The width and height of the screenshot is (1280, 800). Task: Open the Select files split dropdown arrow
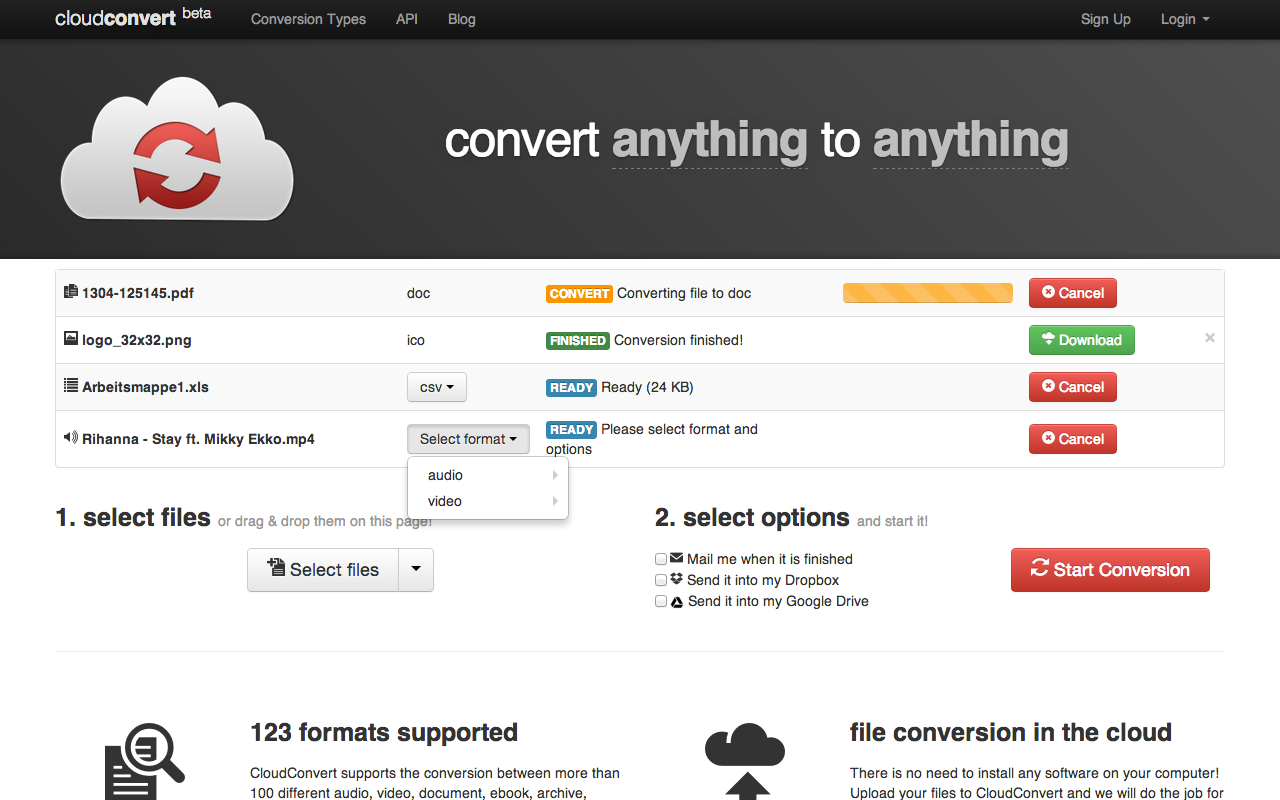click(x=416, y=569)
